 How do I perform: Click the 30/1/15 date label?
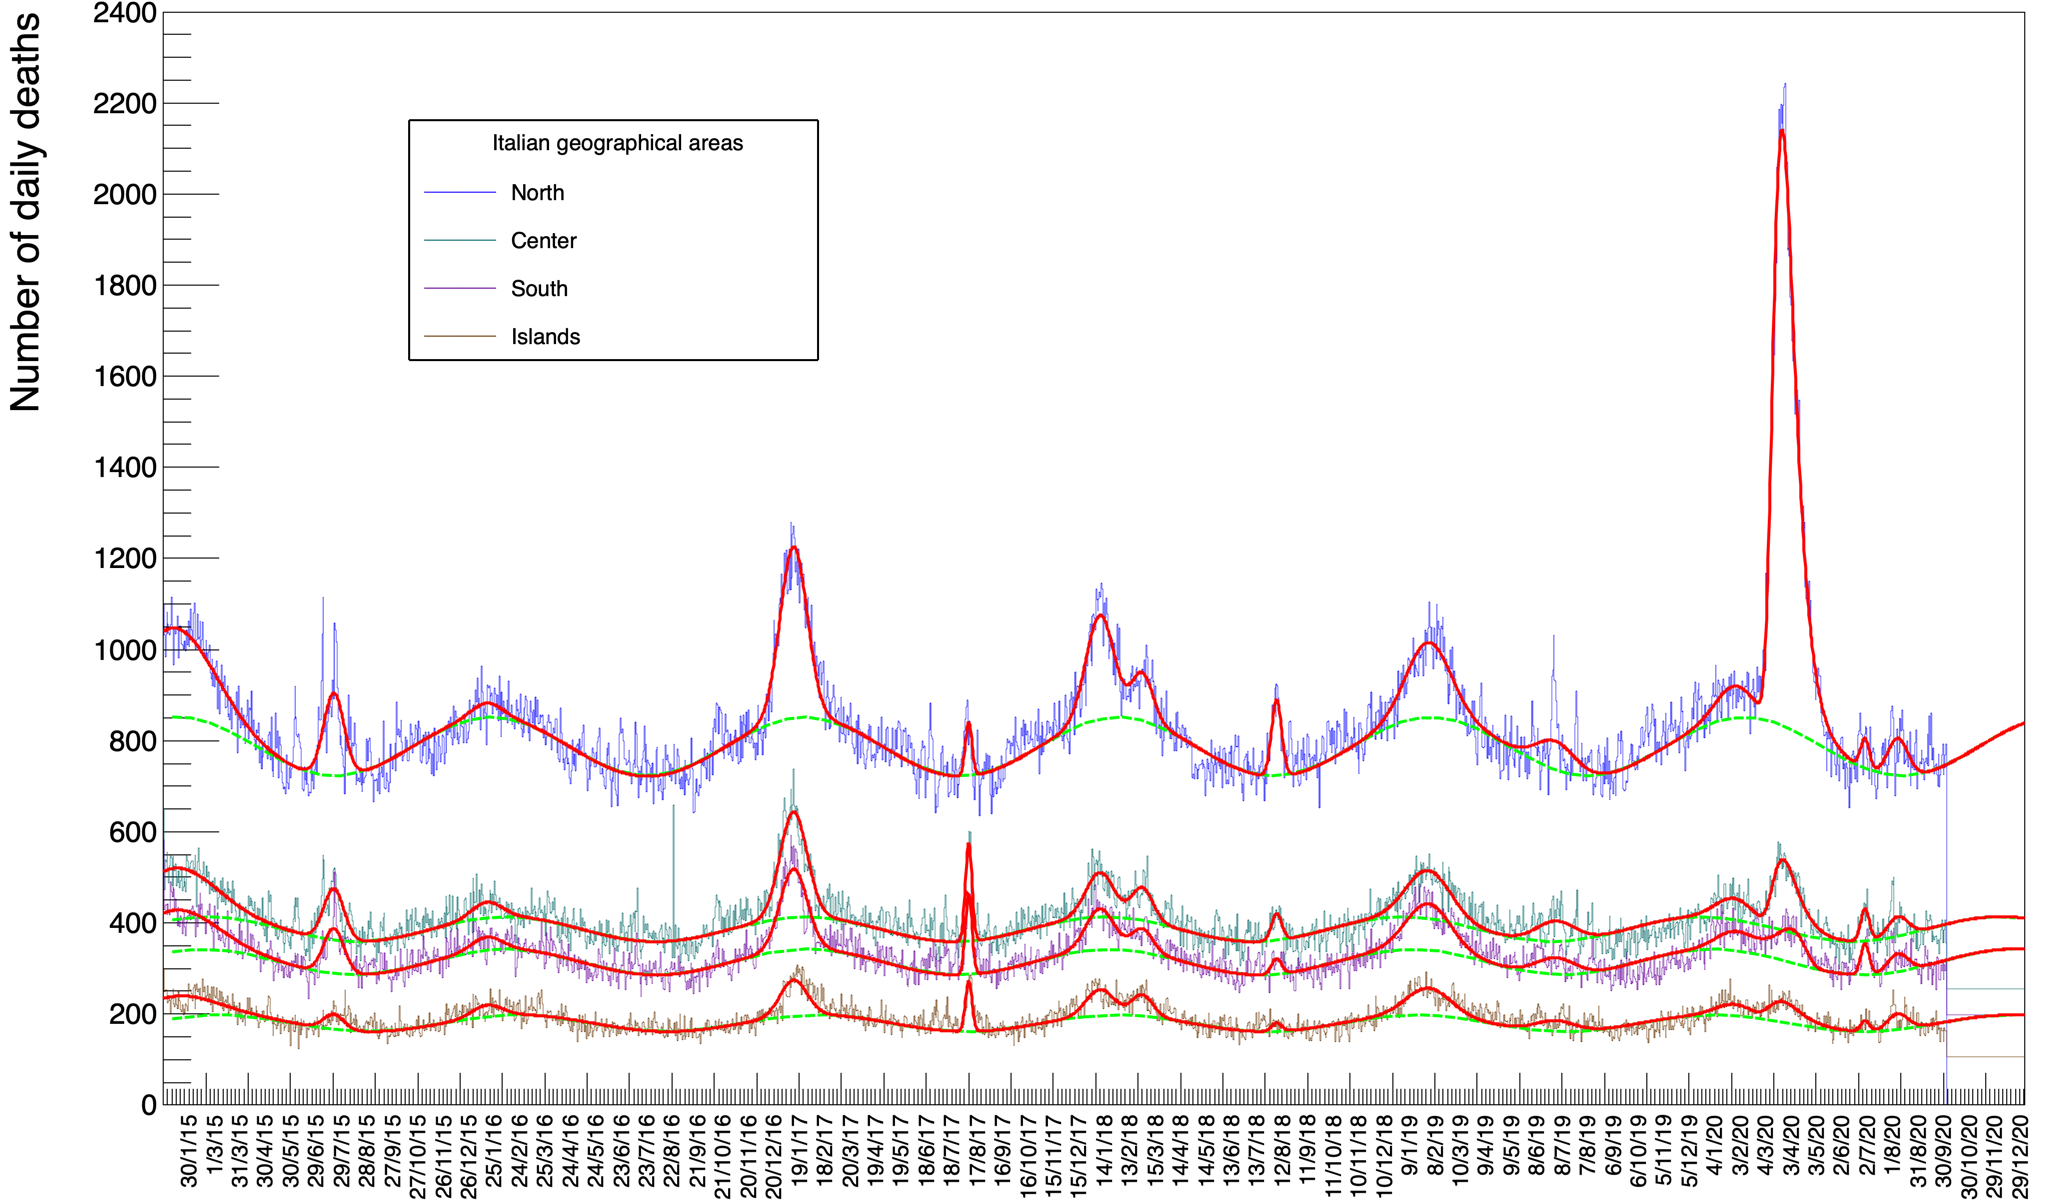coord(190,1152)
